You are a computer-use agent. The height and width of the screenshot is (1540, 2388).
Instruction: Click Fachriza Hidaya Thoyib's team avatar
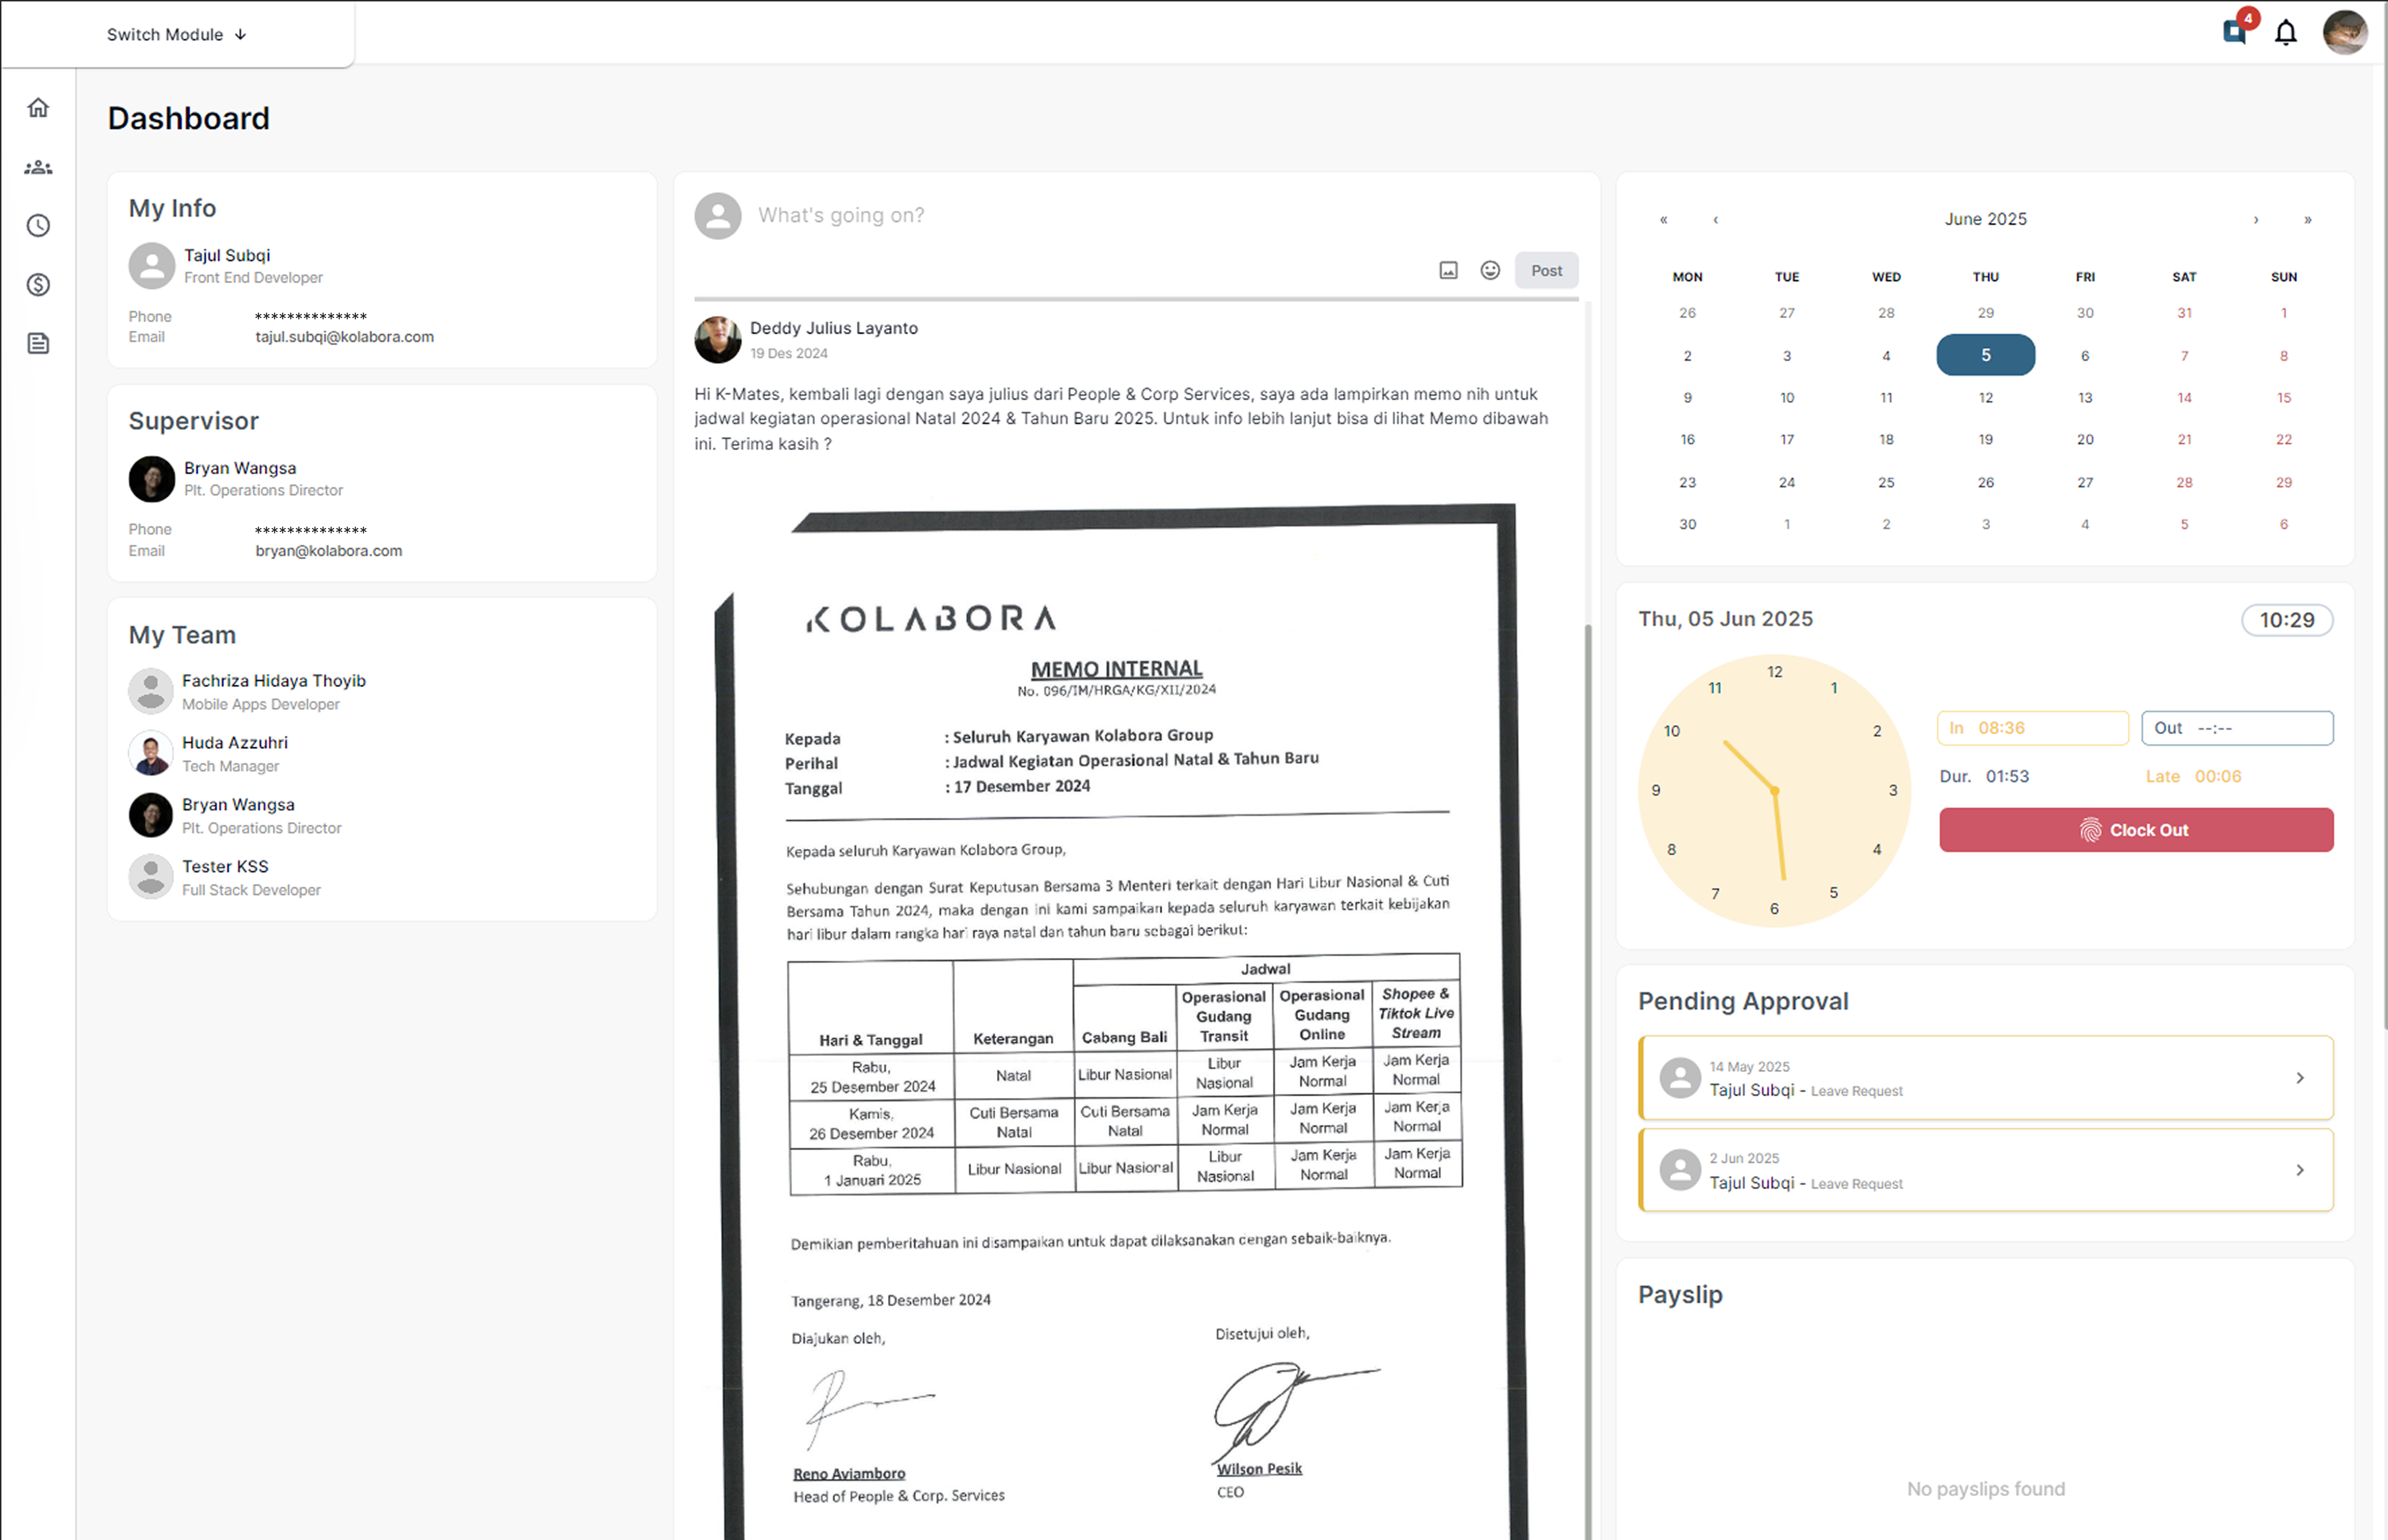(x=151, y=691)
